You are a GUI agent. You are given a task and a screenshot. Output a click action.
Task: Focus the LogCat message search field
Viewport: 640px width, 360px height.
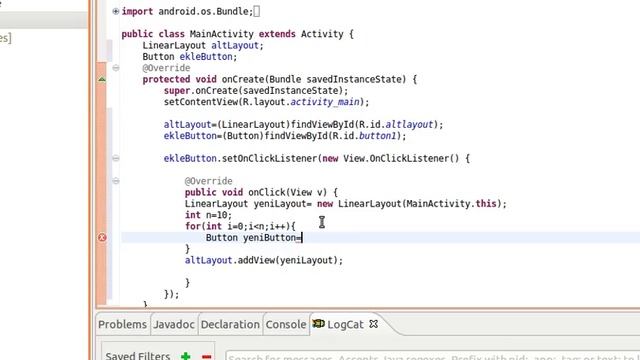pos(433,356)
